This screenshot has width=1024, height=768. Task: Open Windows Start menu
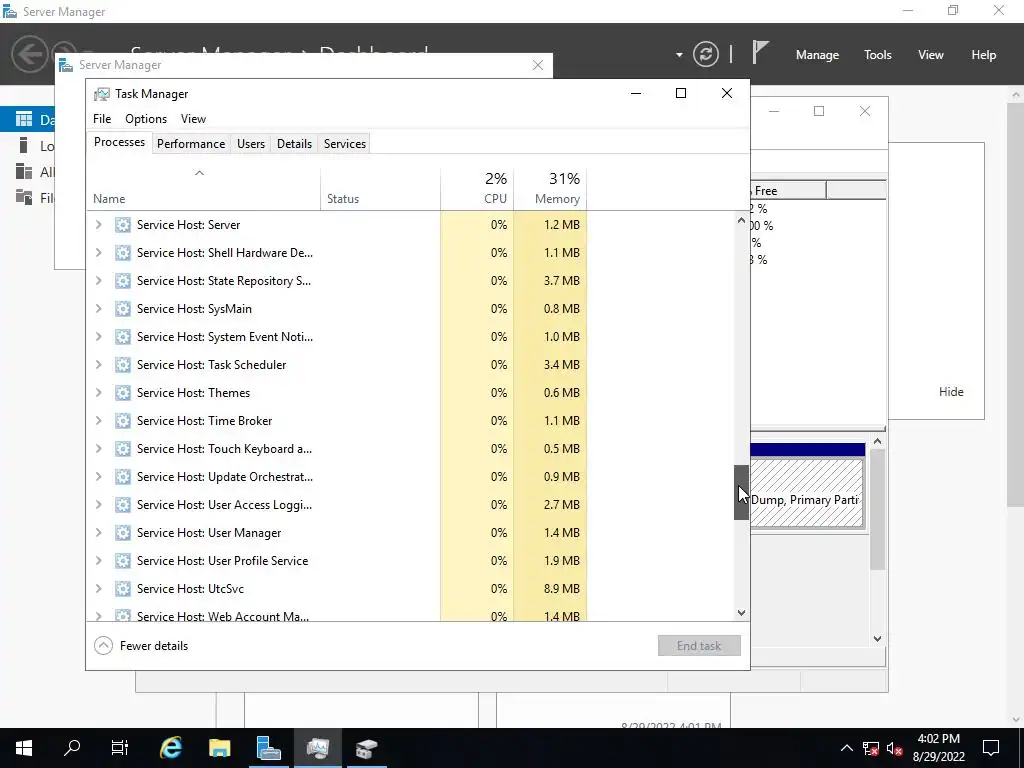point(24,748)
